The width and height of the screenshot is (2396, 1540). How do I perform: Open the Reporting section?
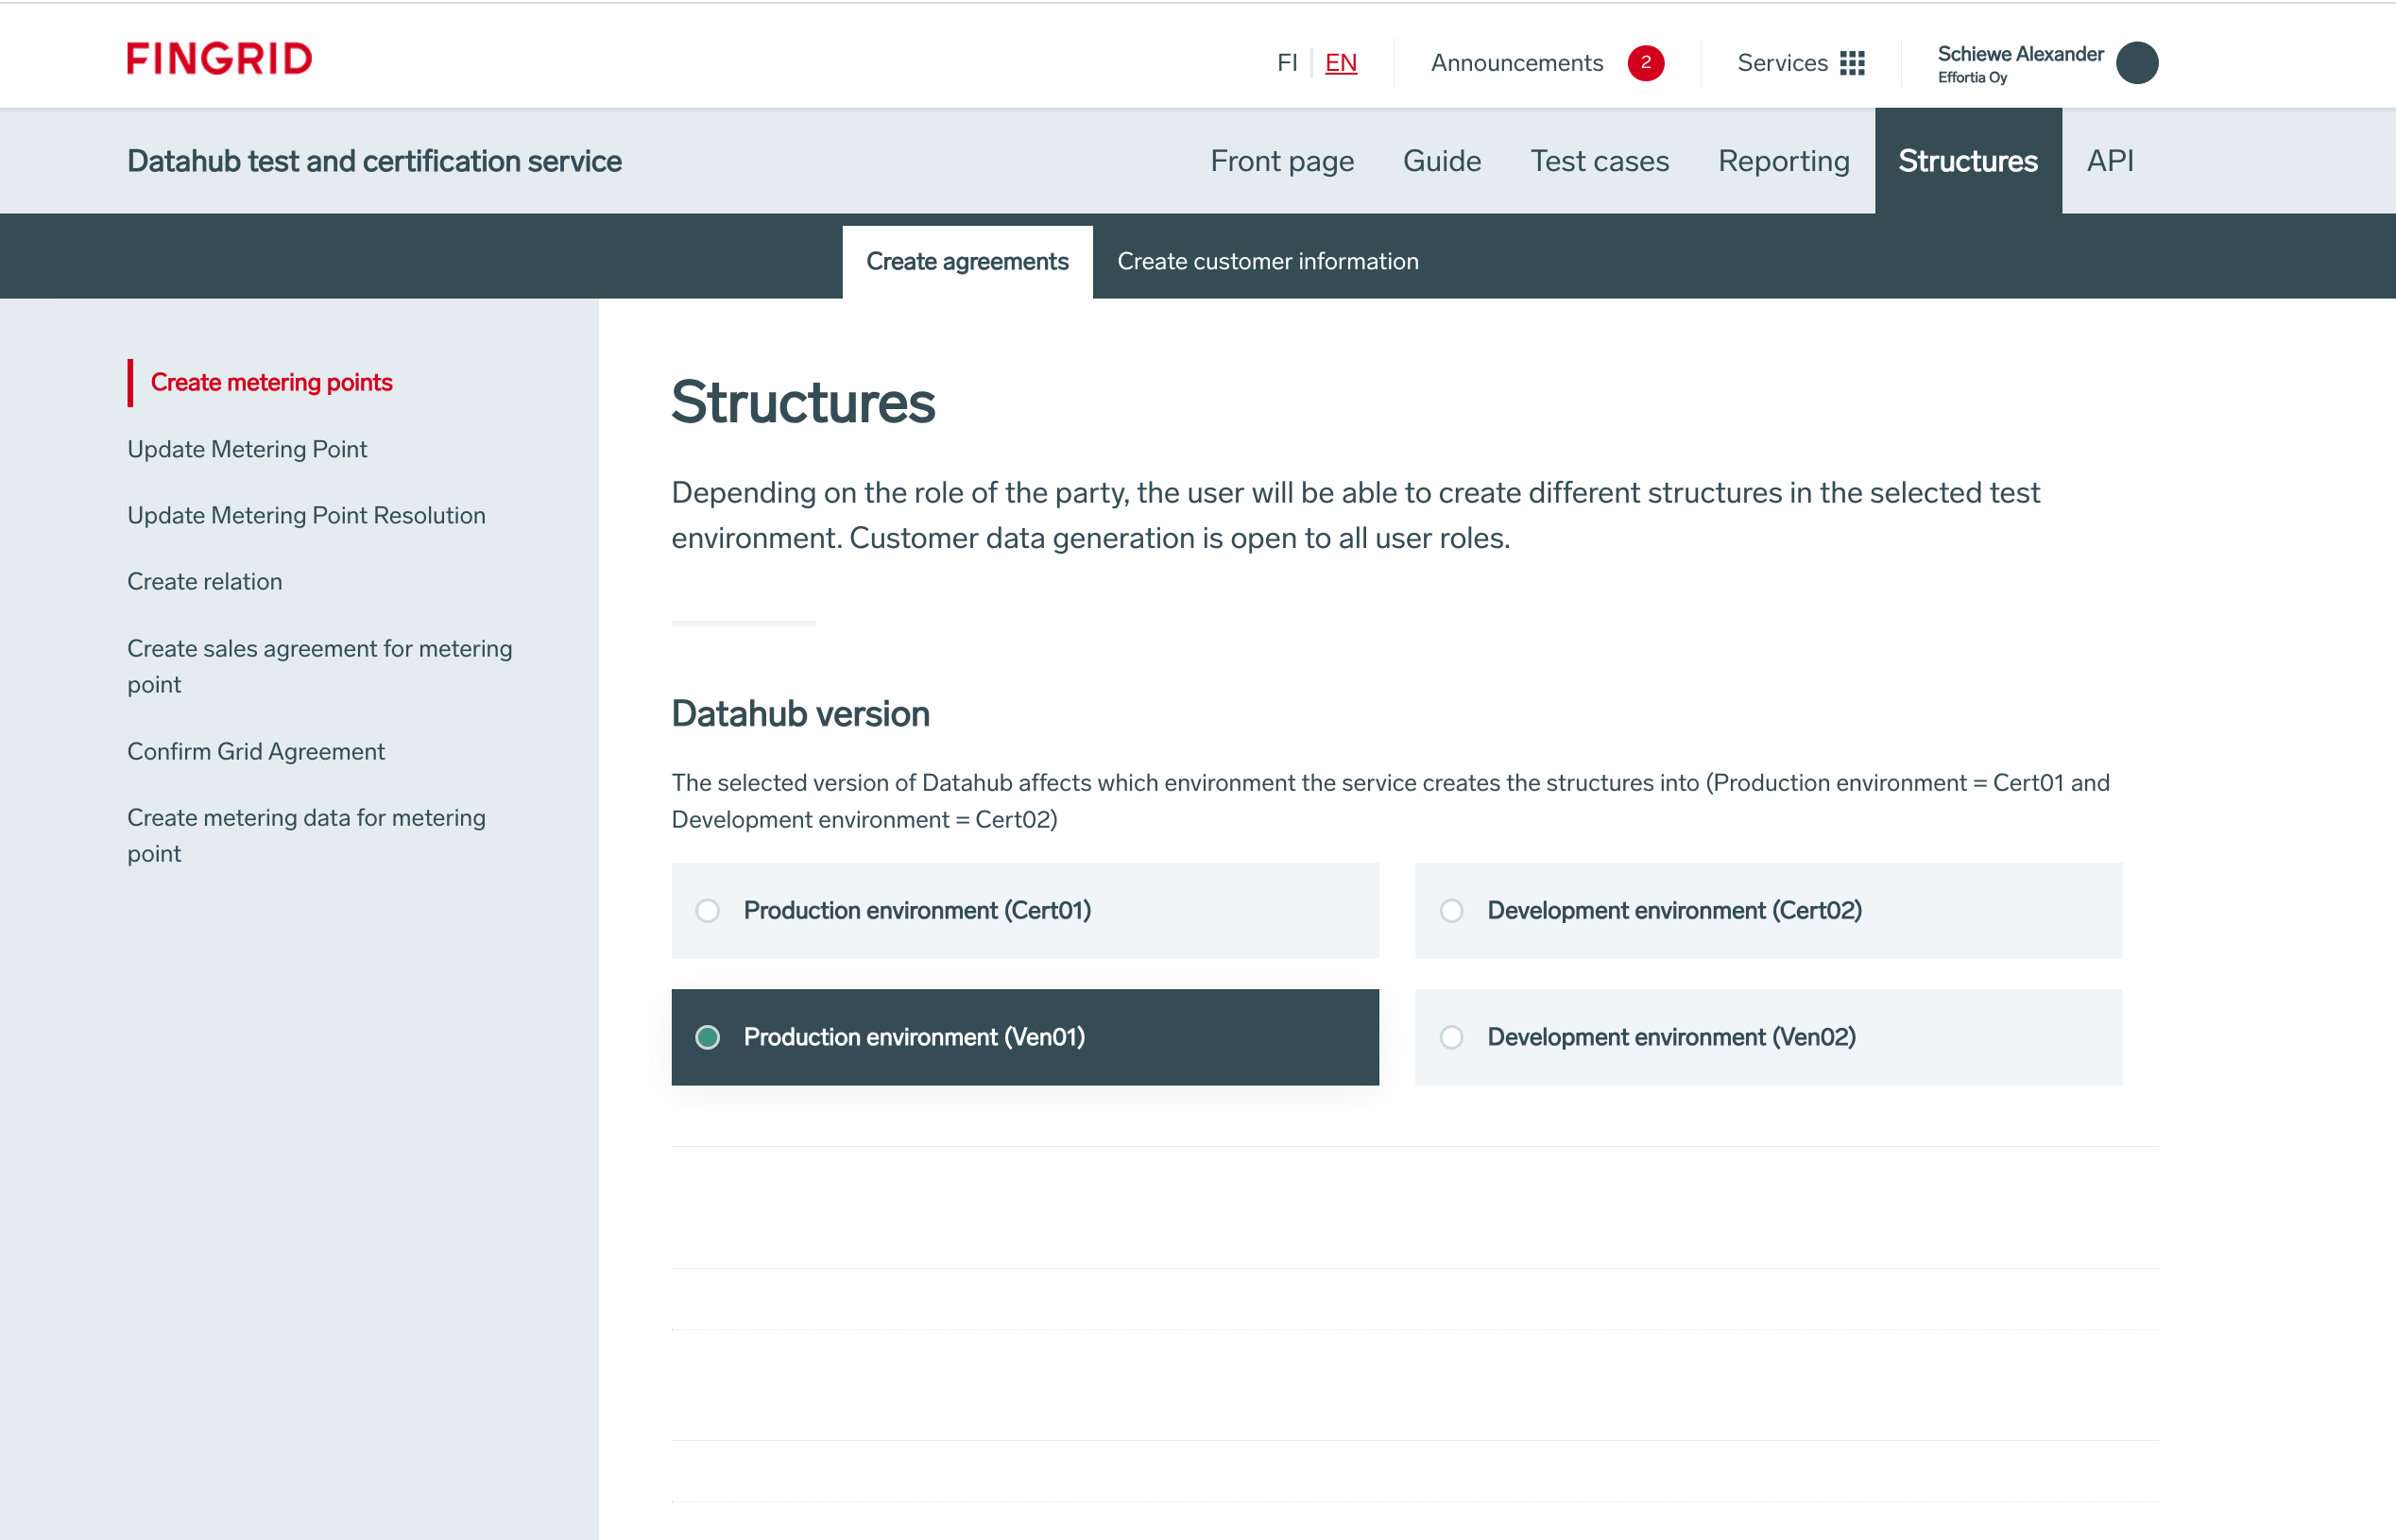(1784, 161)
